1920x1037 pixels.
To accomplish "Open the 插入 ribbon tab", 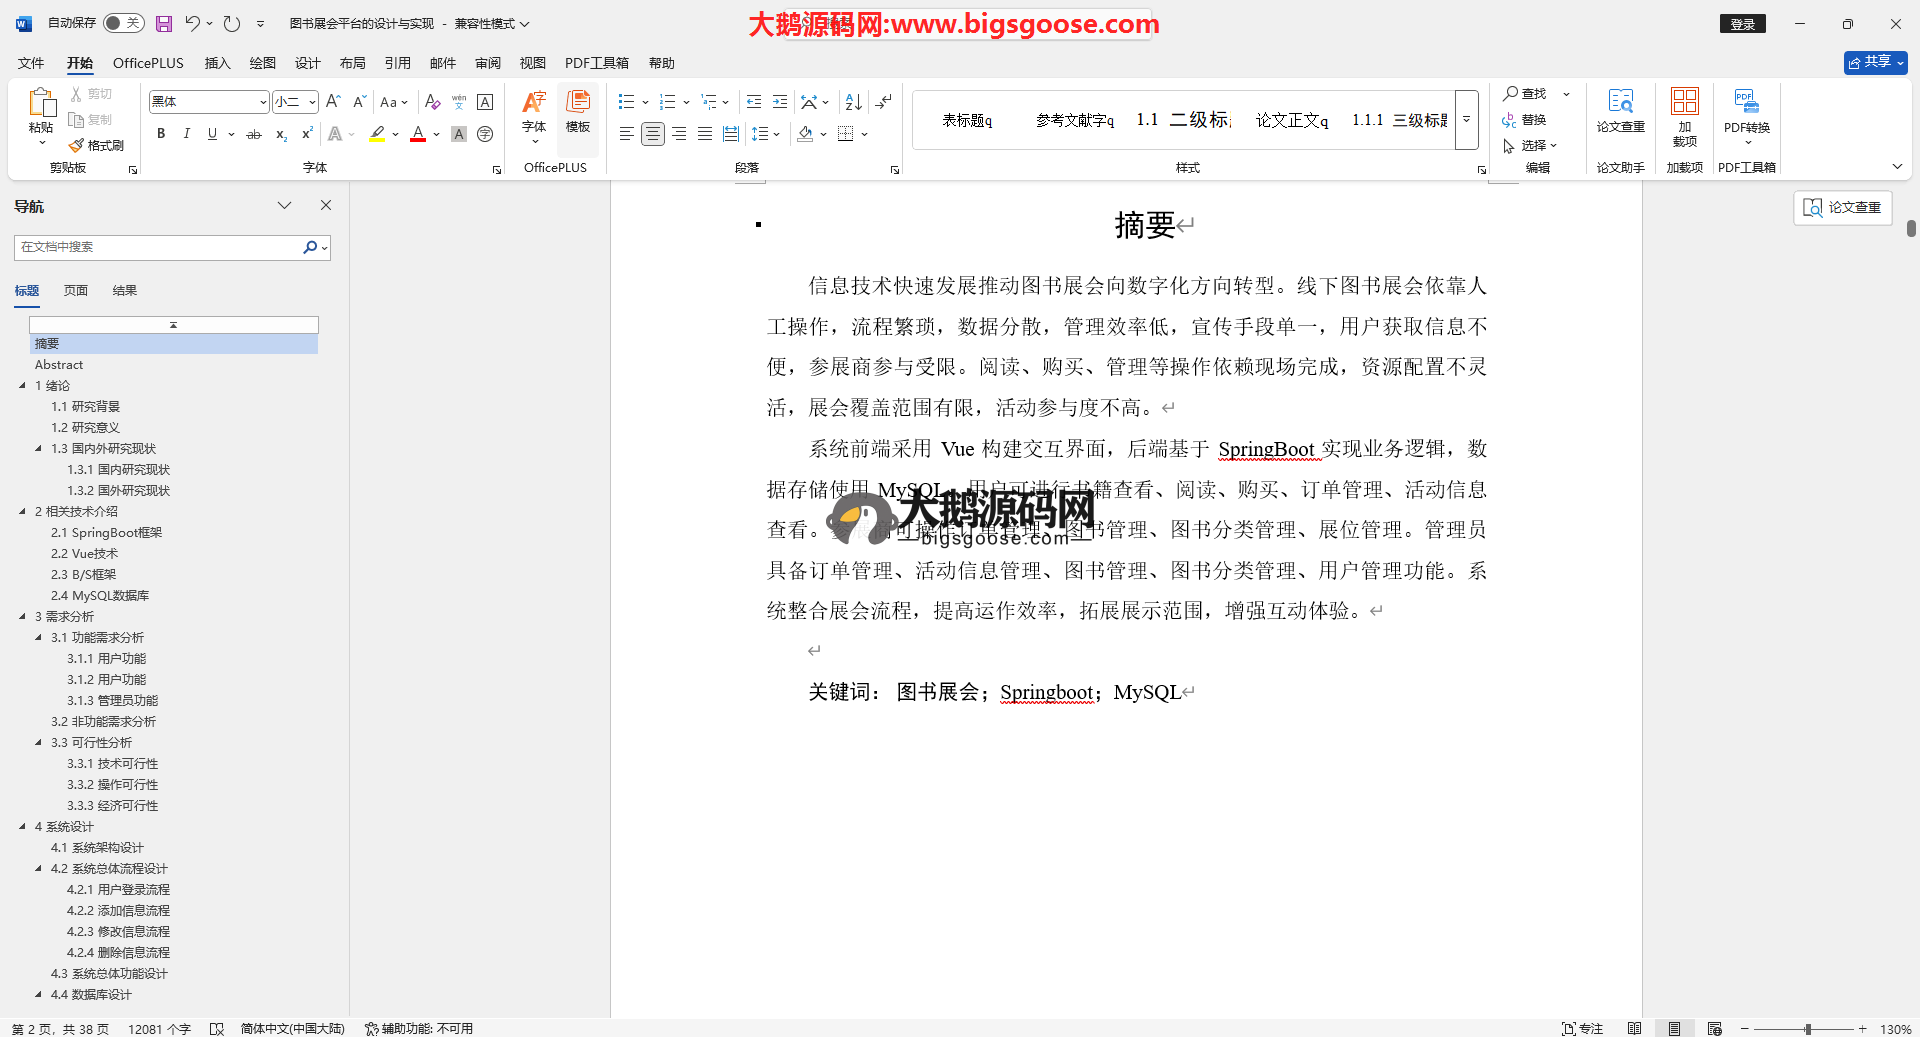I will pyautogui.click(x=217, y=63).
